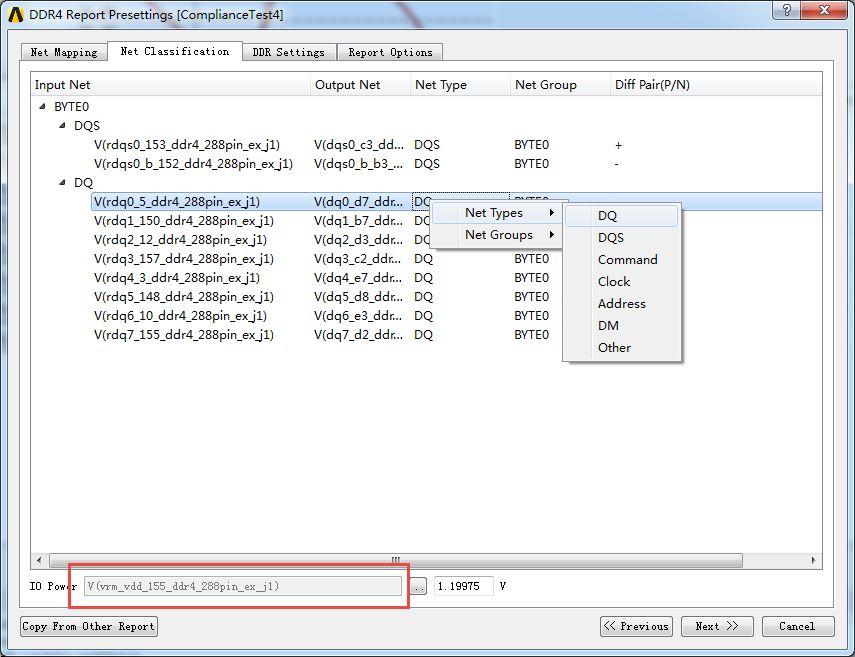Switch to the DDR Settings tab
Image resolution: width=855 pixels, height=657 pixels.
(x=288, y=52)
